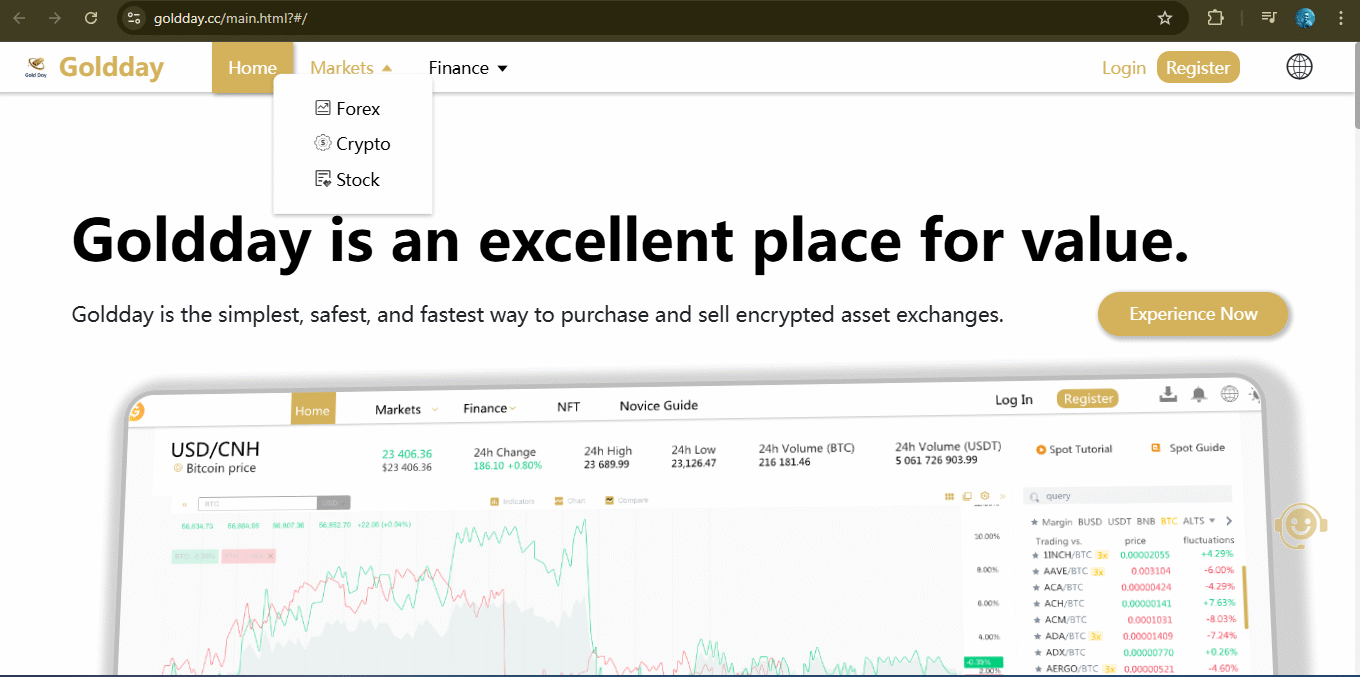Viewport: 1360px width, 677px height.
Task: Collapse the Markets dropdown menu
Action: 351,68
